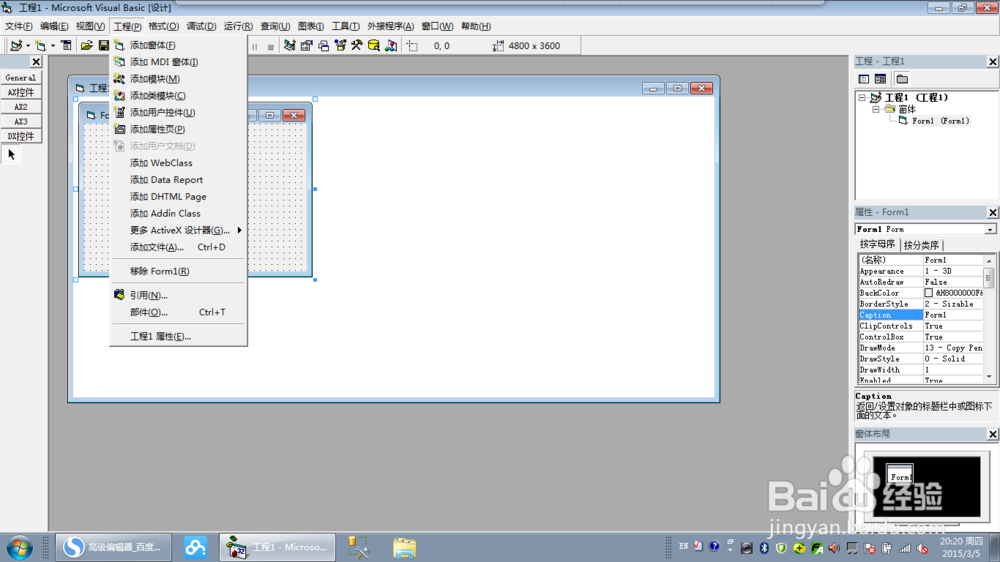The width and height of the screenshot is (1000, 562).
Task: Click the properties list scrollbar up arrow
Action: point(989,261)
